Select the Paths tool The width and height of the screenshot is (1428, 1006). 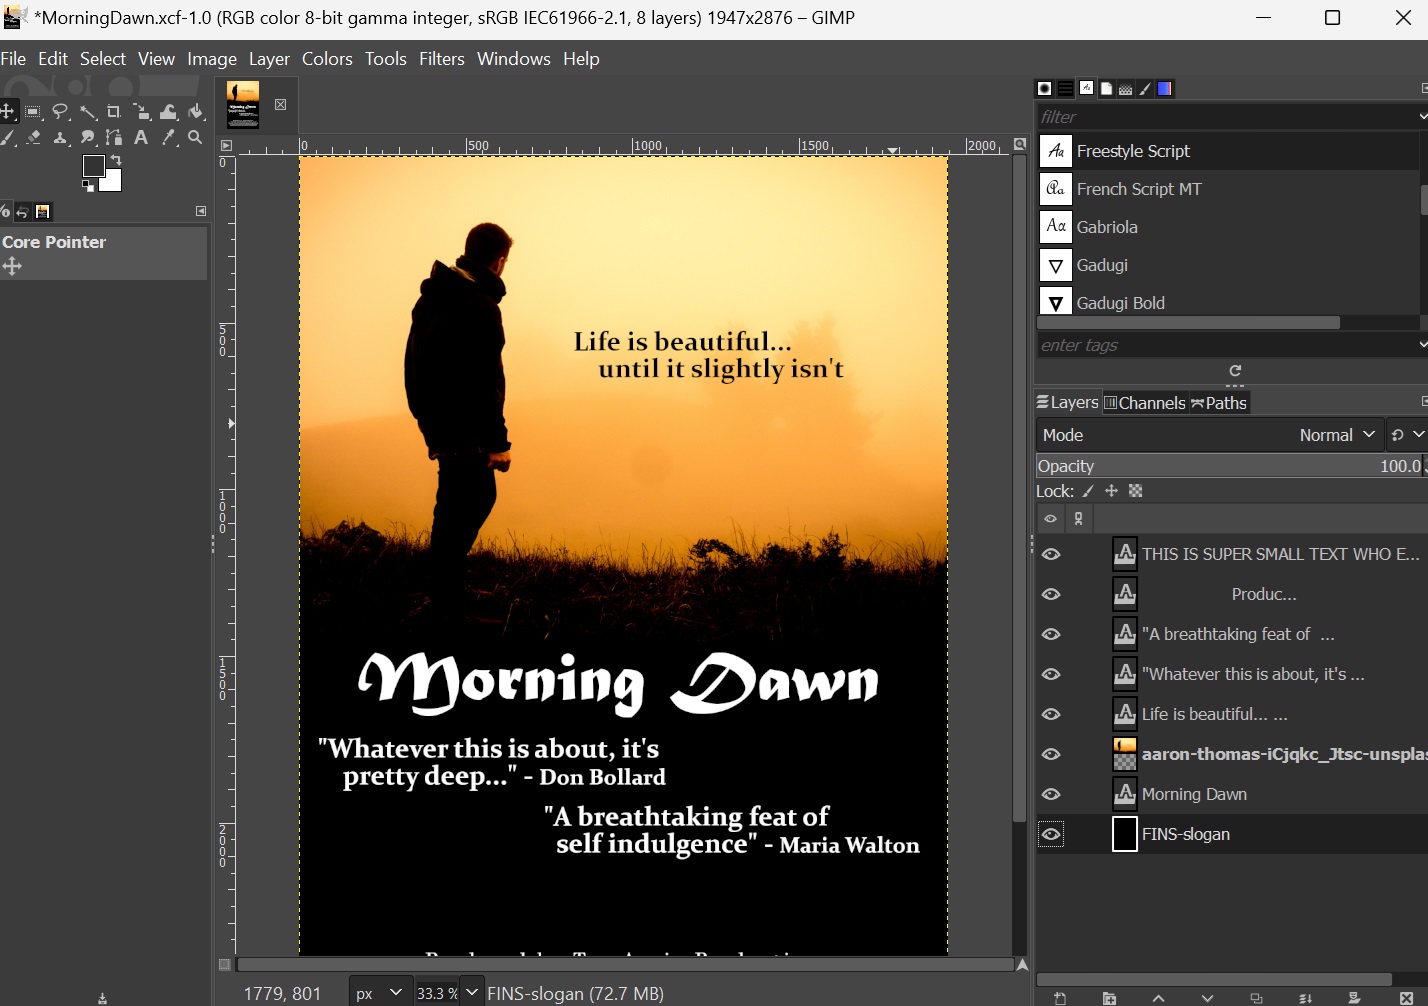[114, 138]
